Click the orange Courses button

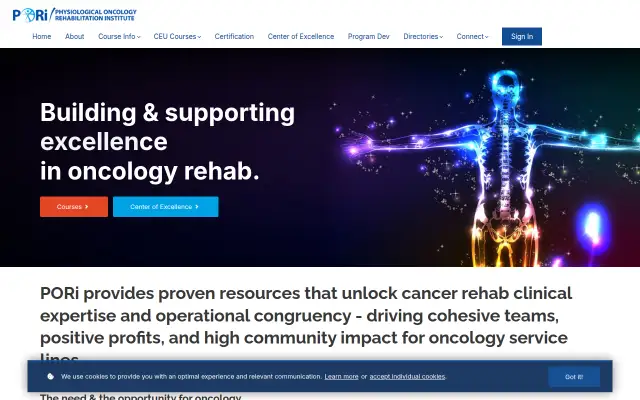[74, 207]
